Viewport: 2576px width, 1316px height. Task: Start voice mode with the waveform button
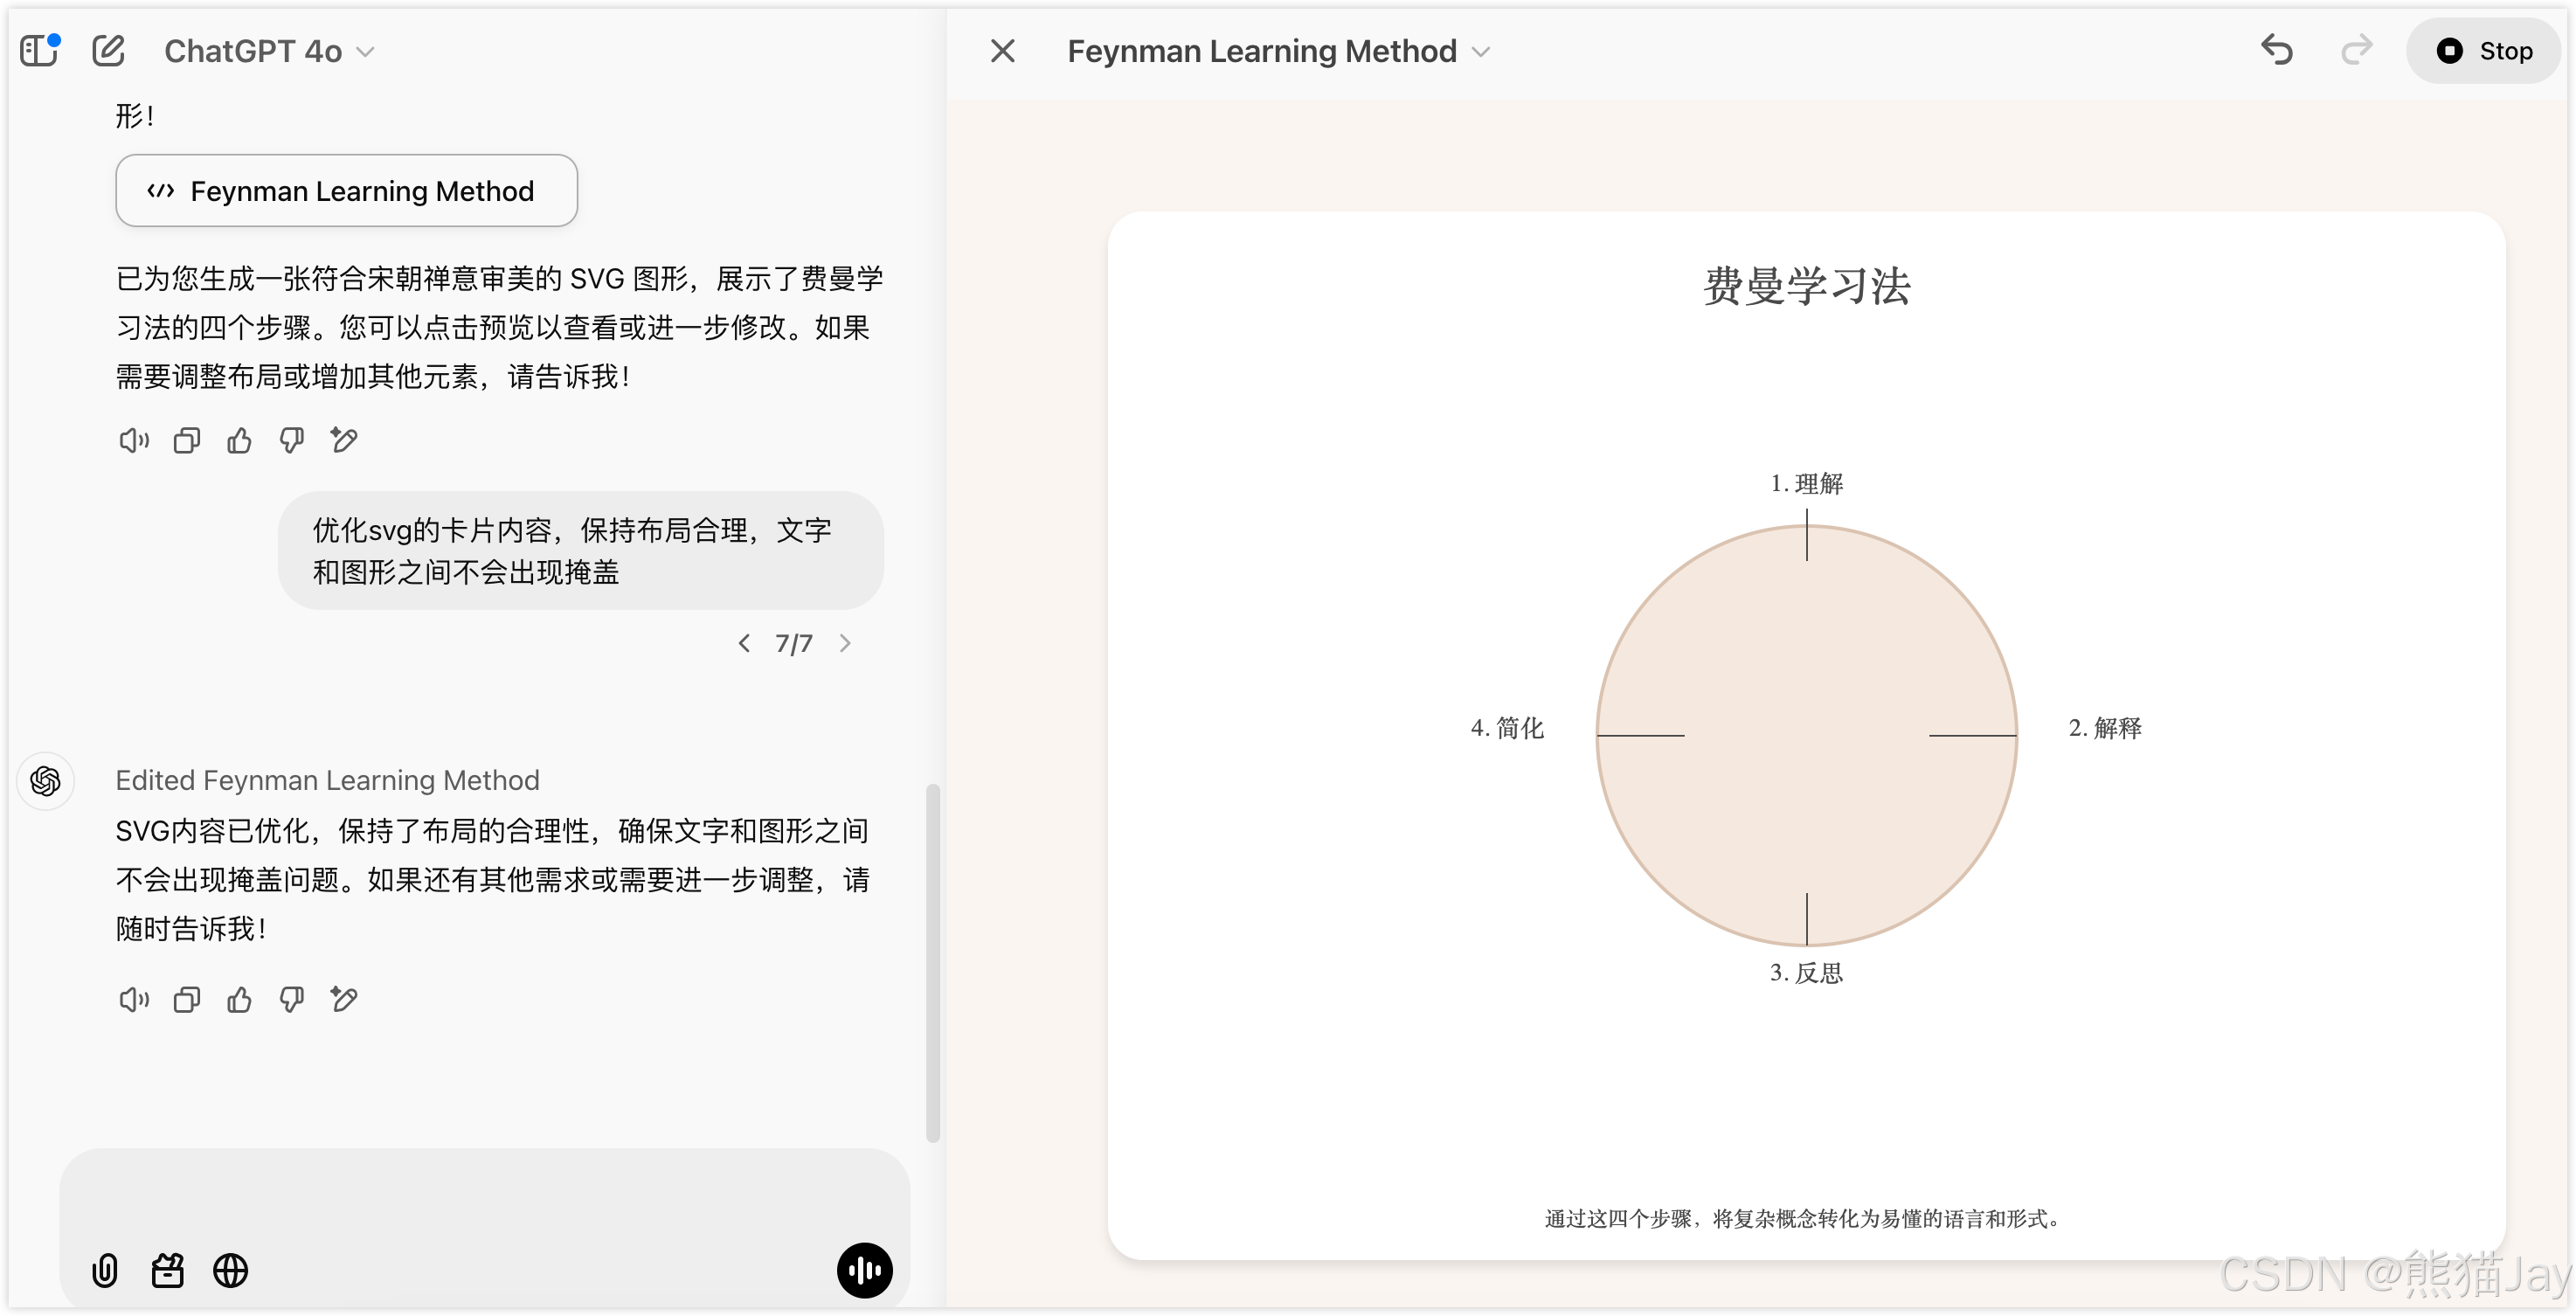[x=864, y=1270]
